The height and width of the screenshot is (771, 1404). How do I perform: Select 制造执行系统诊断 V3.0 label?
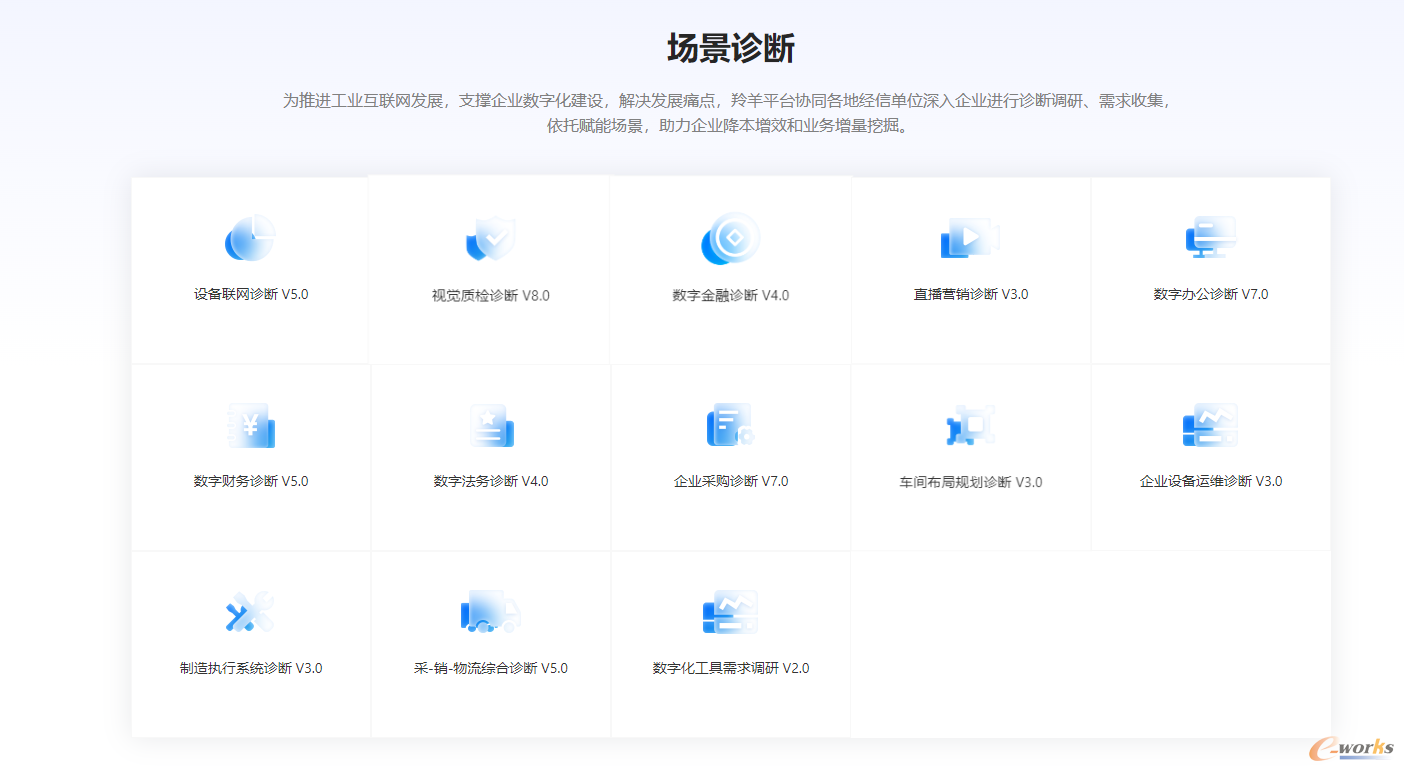click(x=251, y=668)
